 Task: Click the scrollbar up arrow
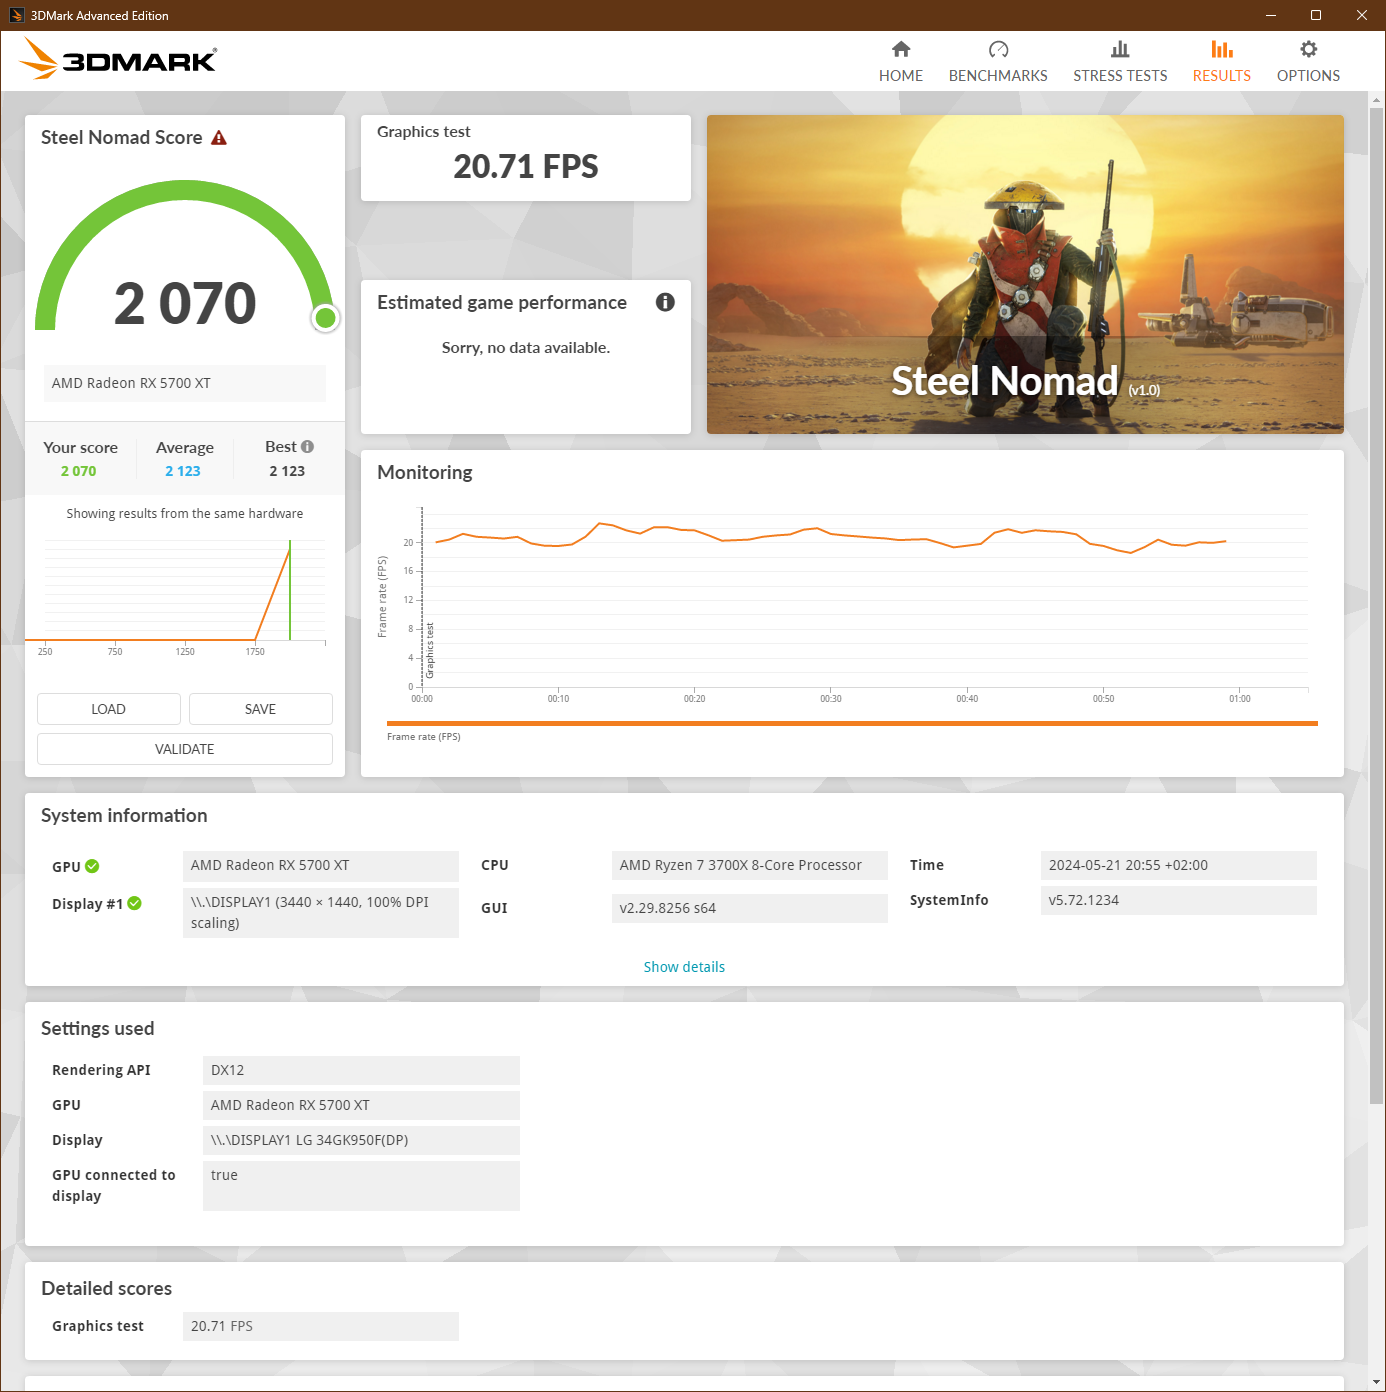tap(1376, 100)
